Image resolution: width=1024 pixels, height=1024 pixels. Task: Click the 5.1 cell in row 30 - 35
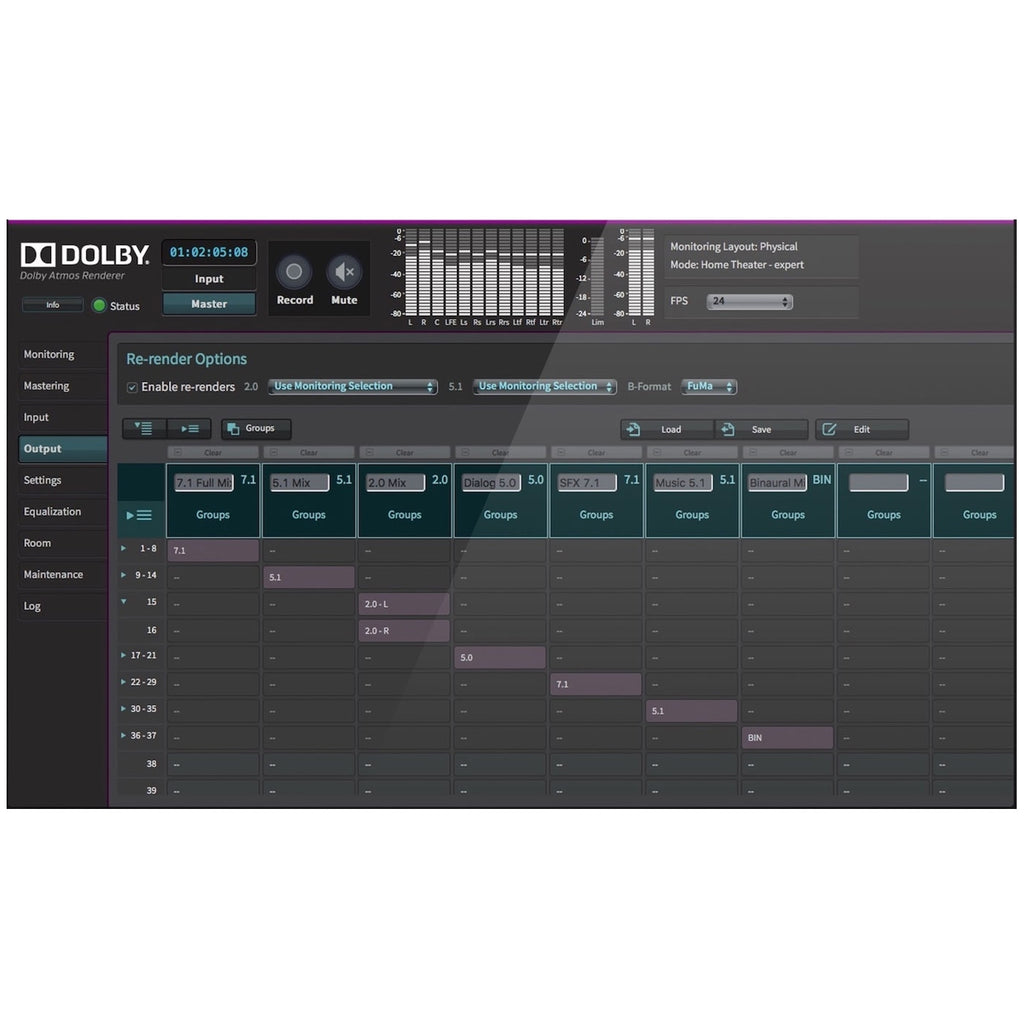692,711
